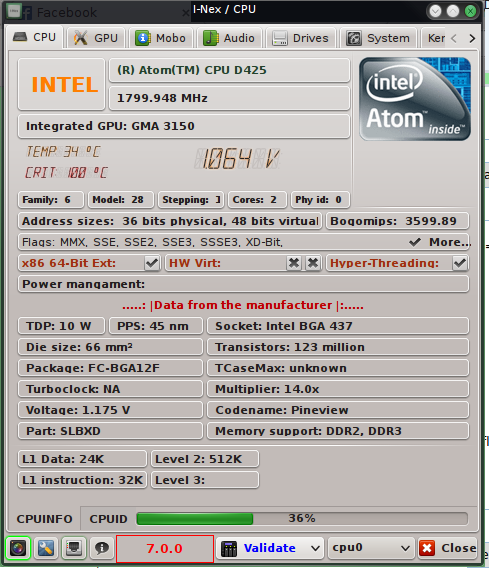The image size is (489, 569).
Task: Click the TDP: 10 W field
Action: click(61, 326)
